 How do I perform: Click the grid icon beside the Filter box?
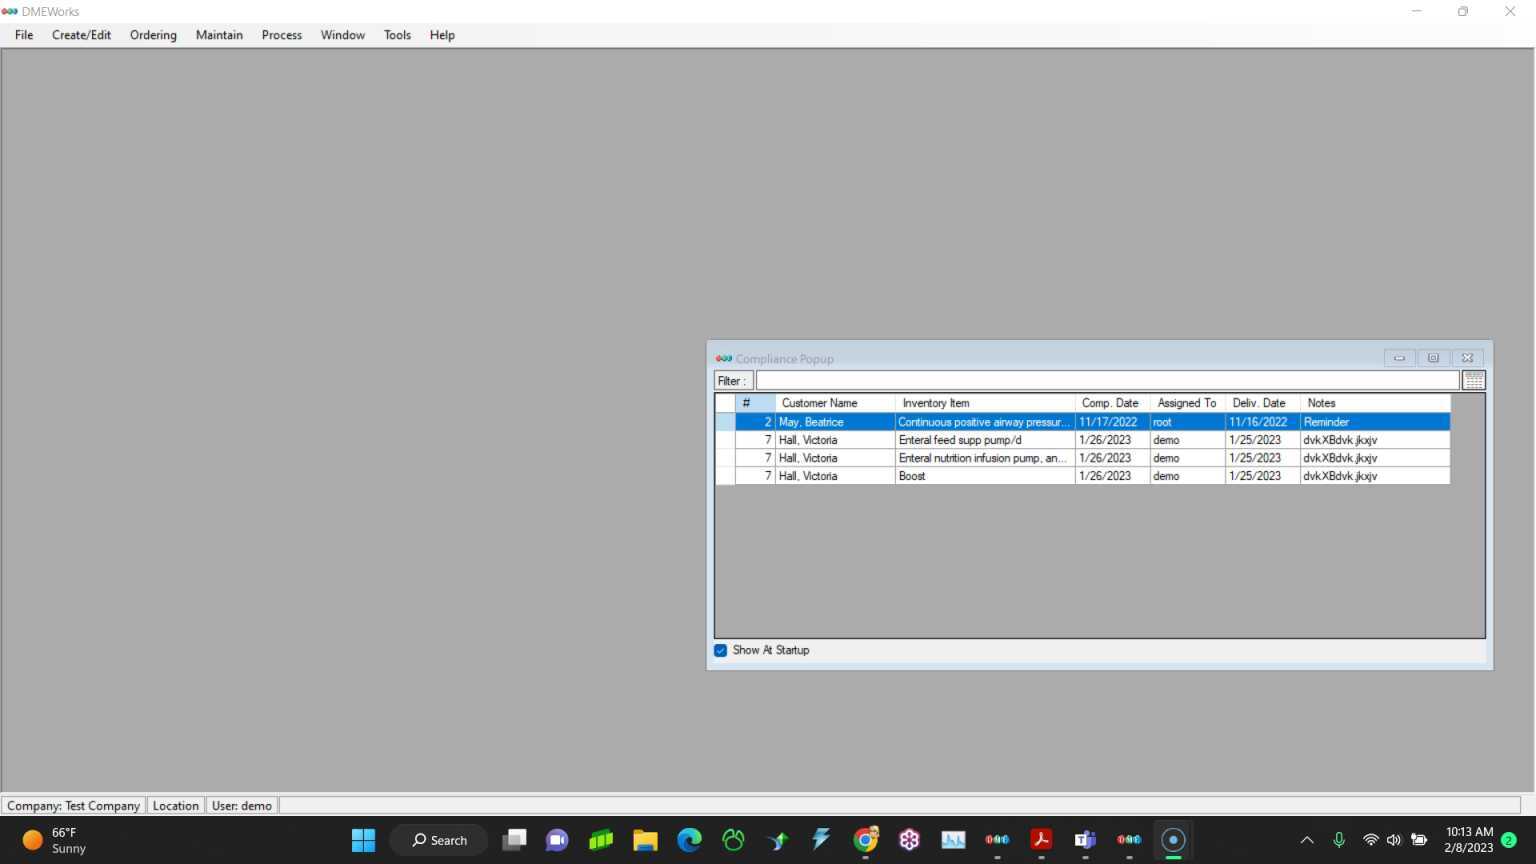pyautogui.click(x=1473, y=380)
